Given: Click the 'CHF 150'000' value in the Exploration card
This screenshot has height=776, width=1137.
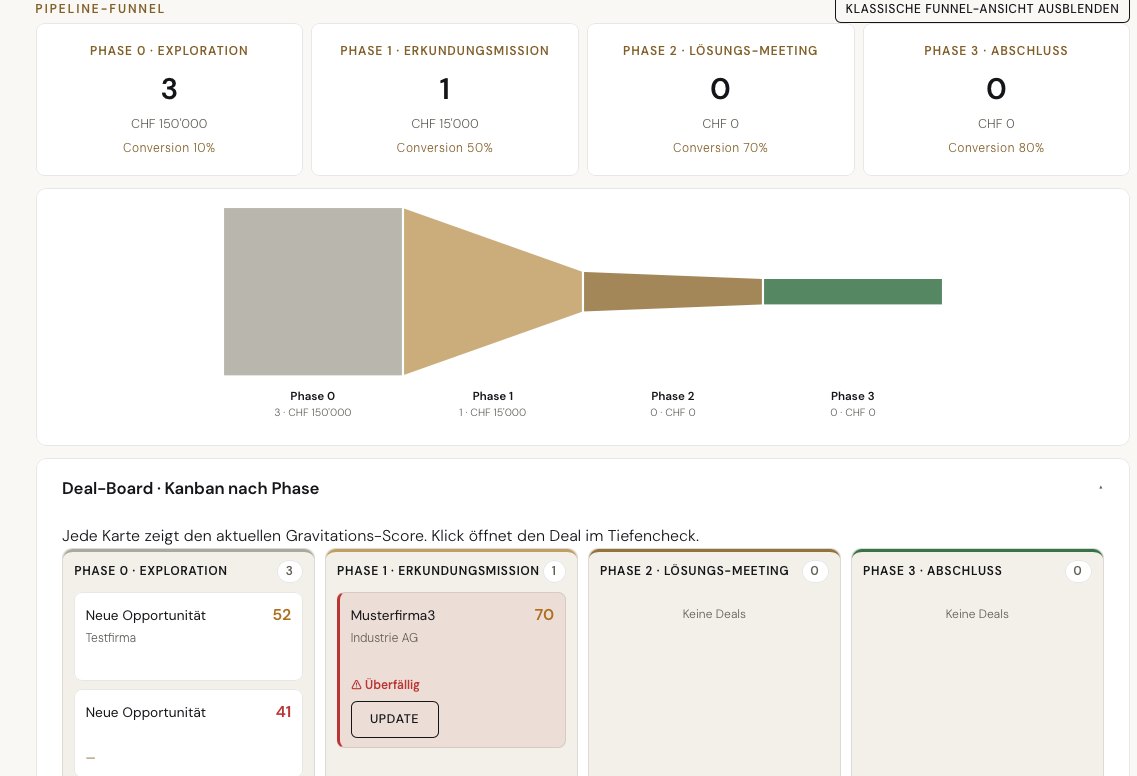Looking at the screenshot, I should point(169,124).
